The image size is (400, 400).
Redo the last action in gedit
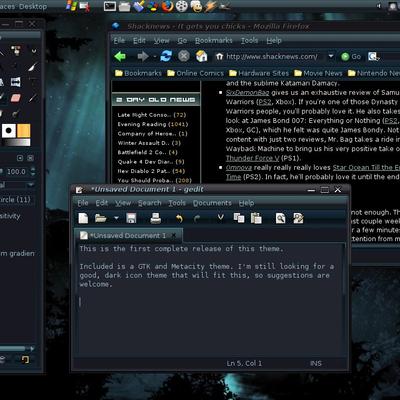pos(197,218)
